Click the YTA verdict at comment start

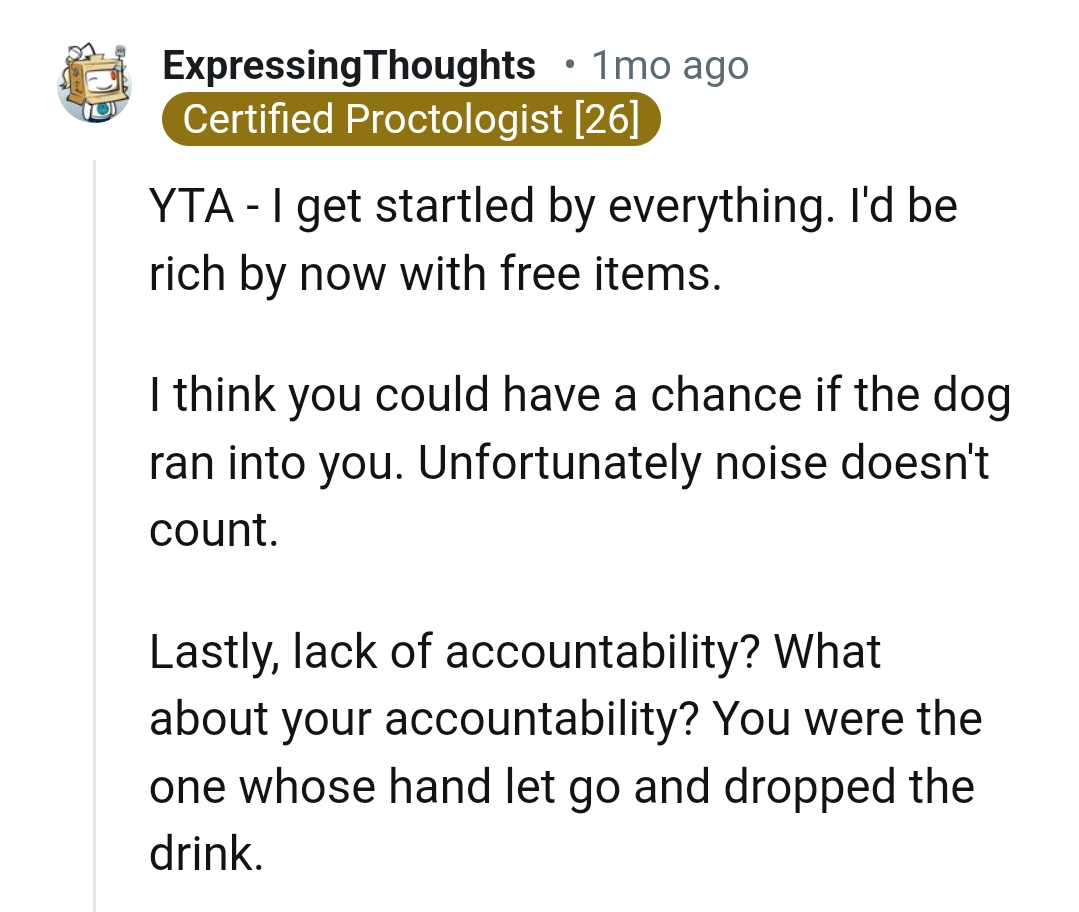[191, 206]
